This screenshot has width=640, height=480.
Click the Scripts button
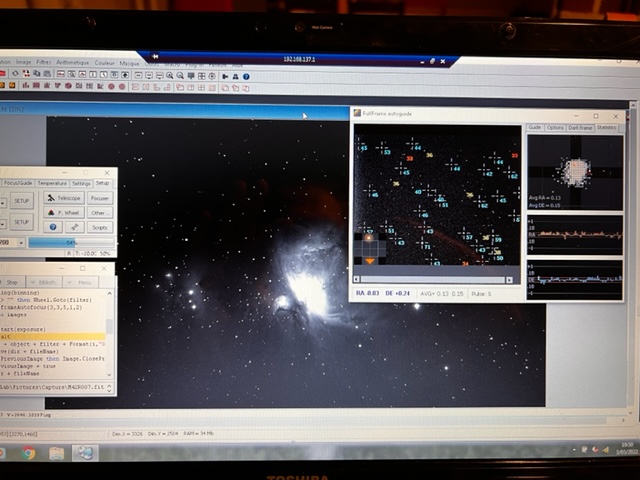tap(100, 227)
